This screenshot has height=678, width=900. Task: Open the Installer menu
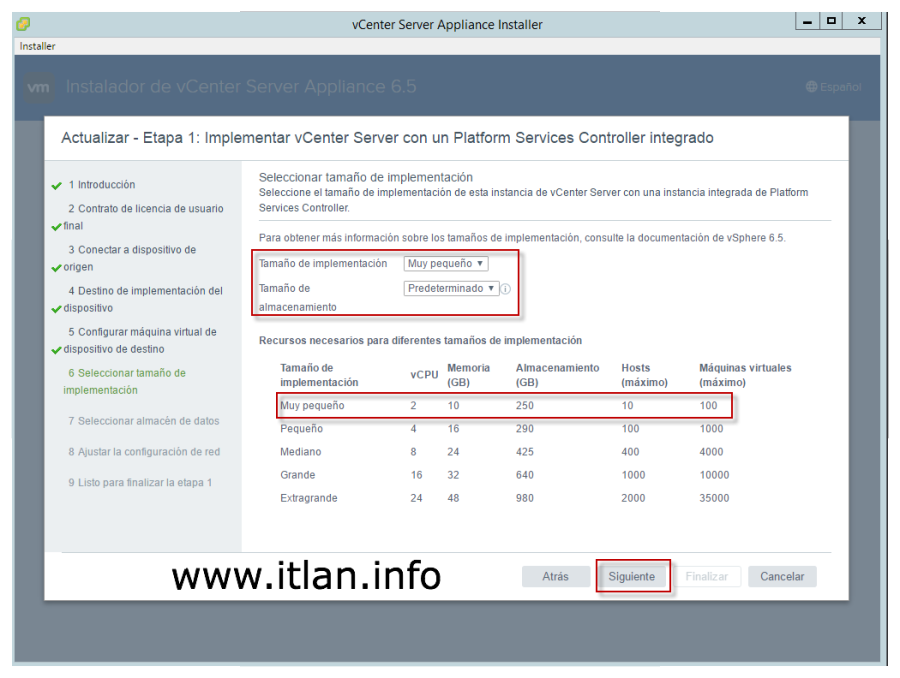(38, 46)
